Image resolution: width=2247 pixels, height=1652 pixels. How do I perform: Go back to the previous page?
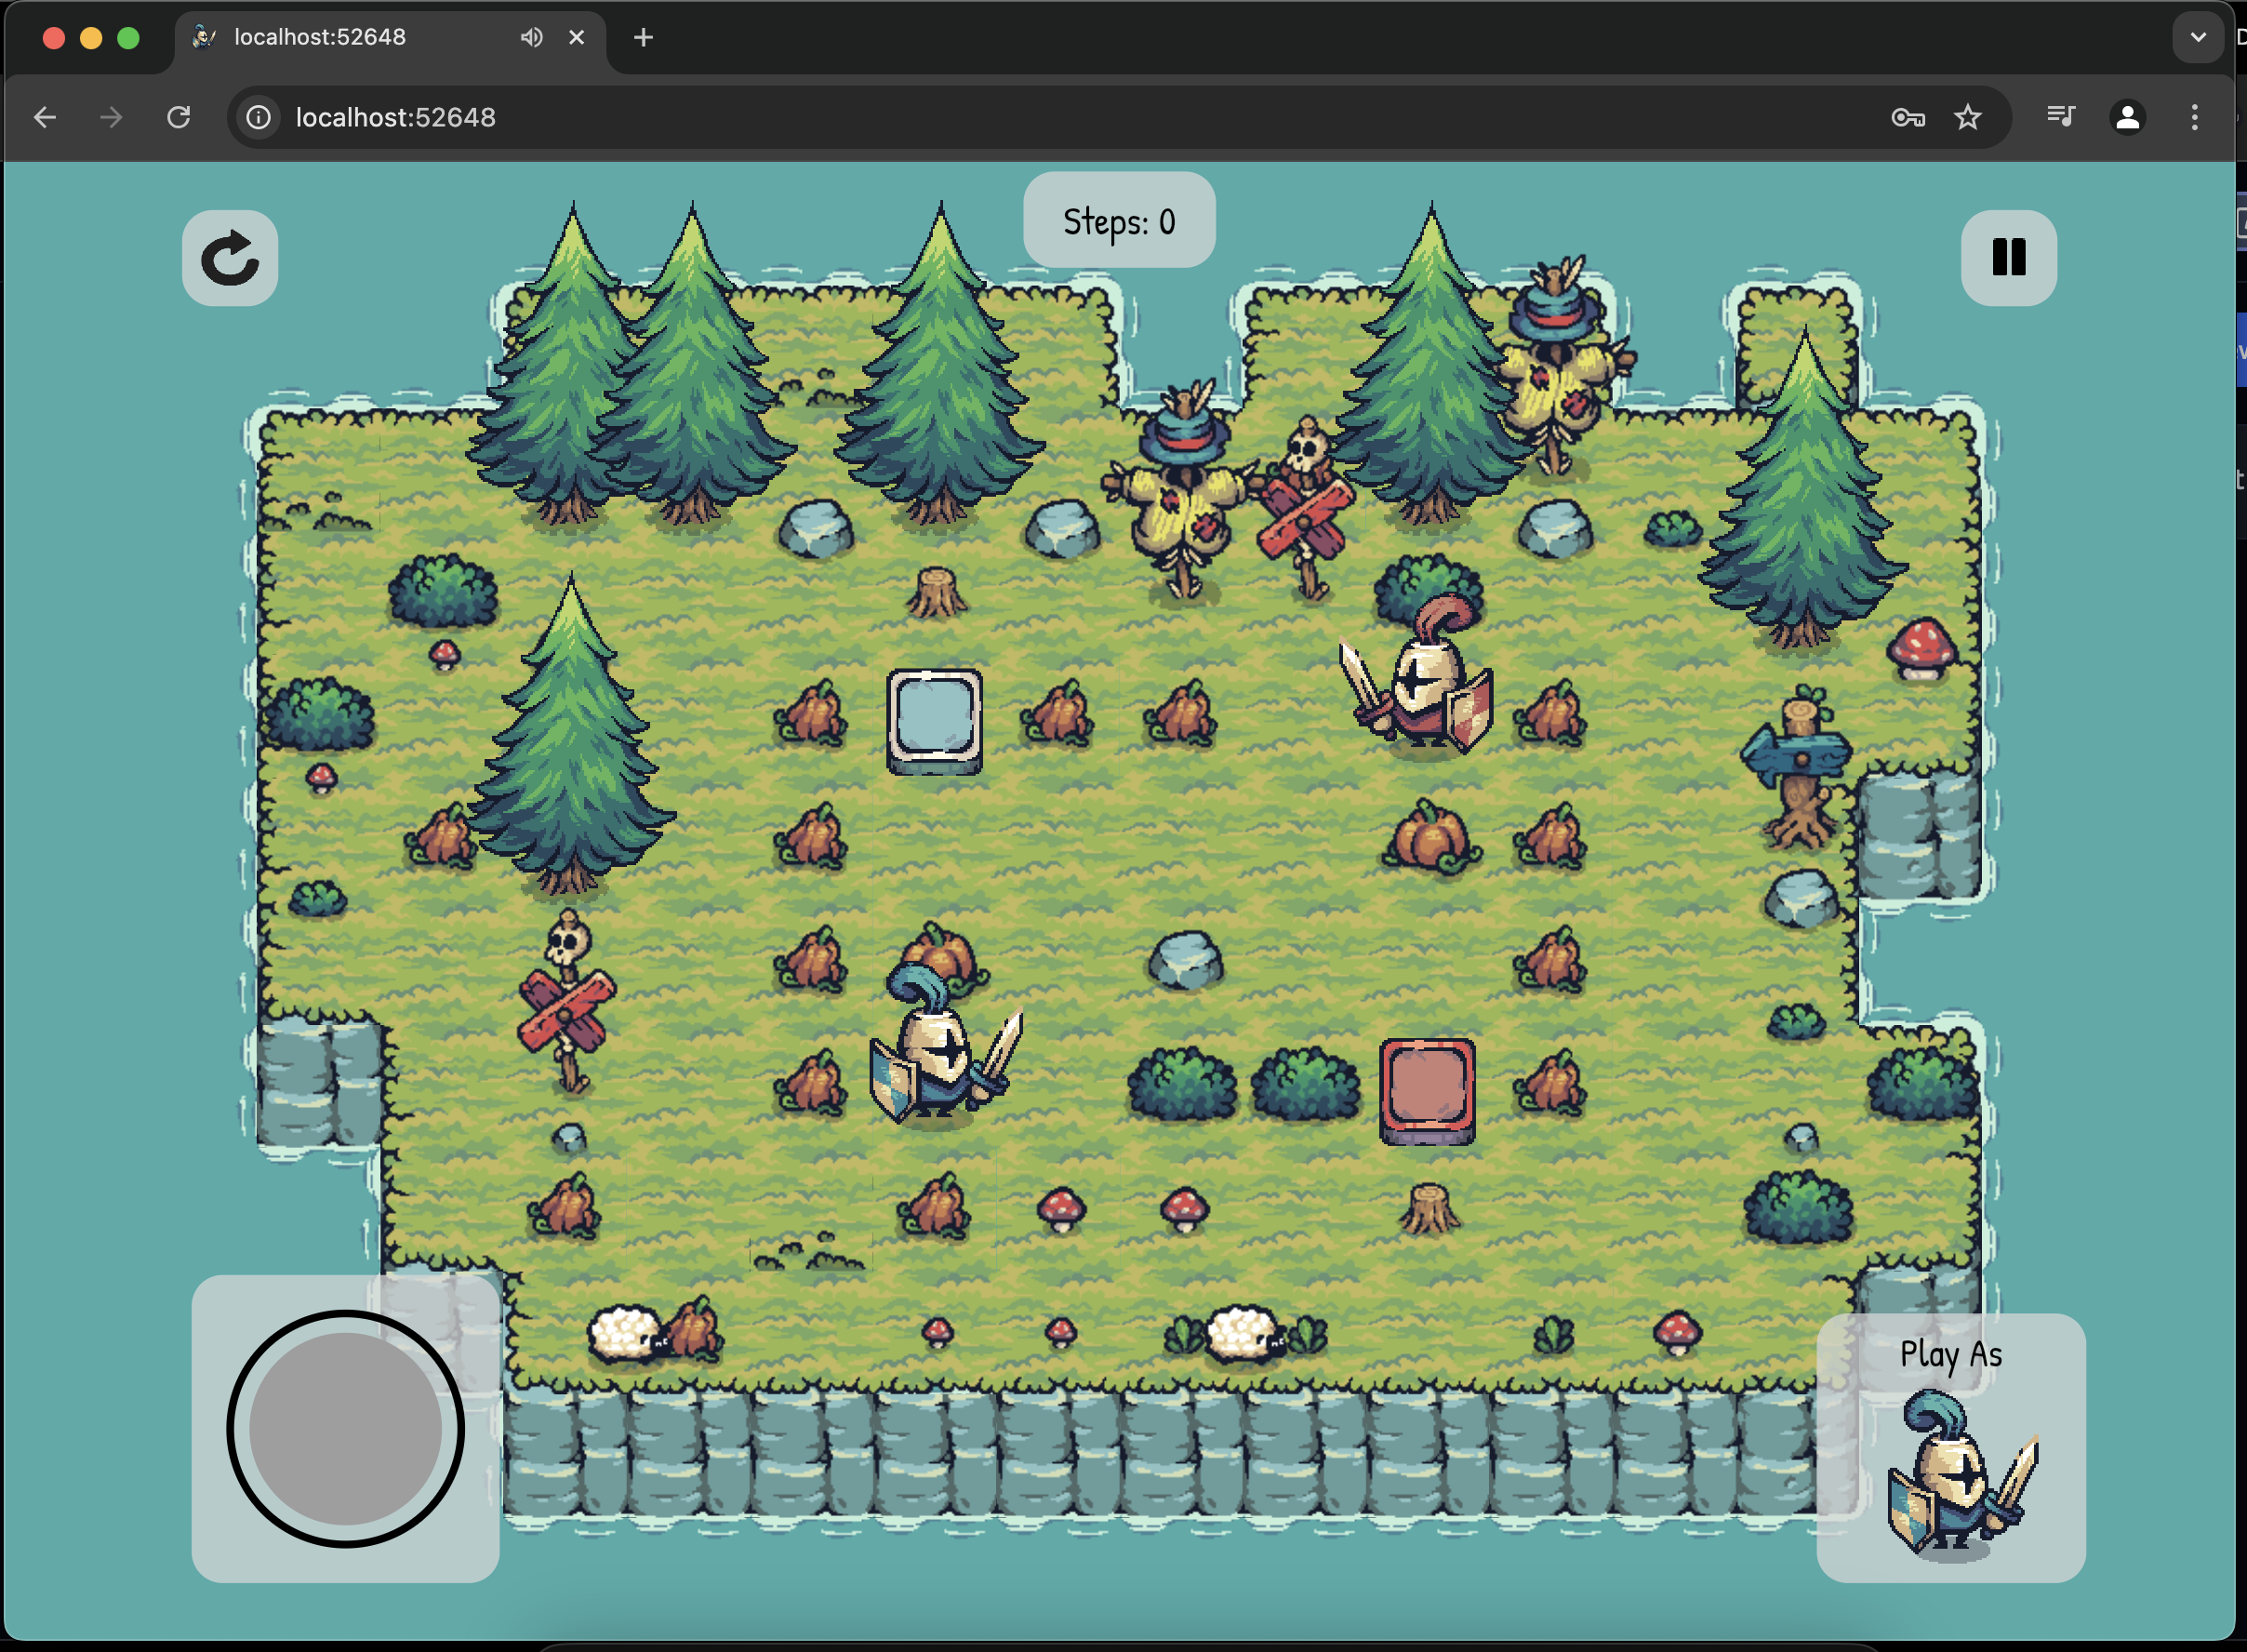click(x=45, y=117)
